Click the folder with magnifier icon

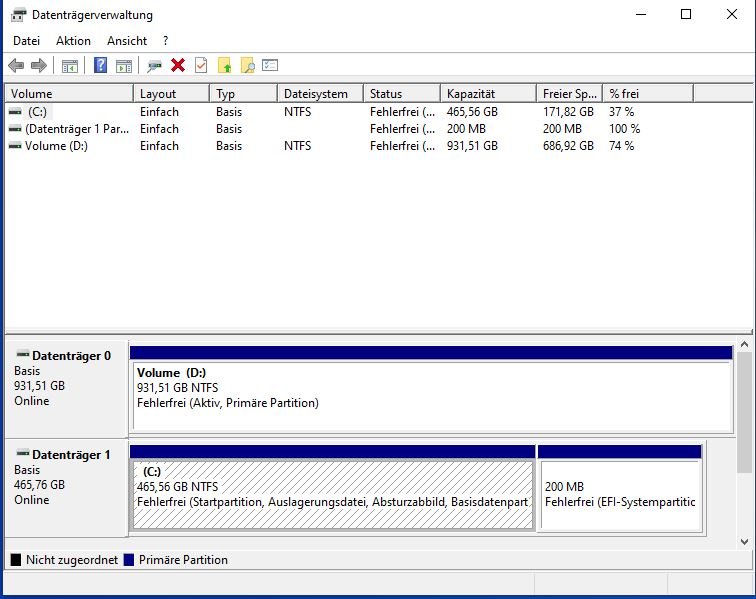pos(247,65)
